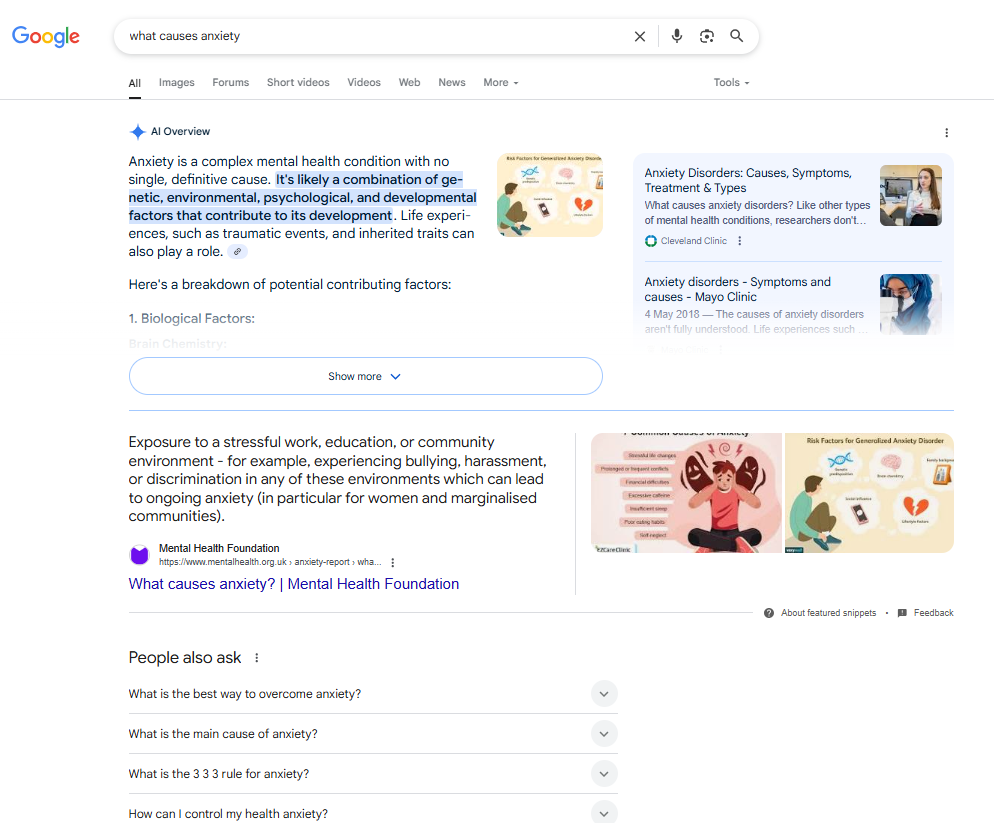This screenshot has width=994, height=823.
Task: Click the About featured snippets question icon
Action: (x=768, y=613)
